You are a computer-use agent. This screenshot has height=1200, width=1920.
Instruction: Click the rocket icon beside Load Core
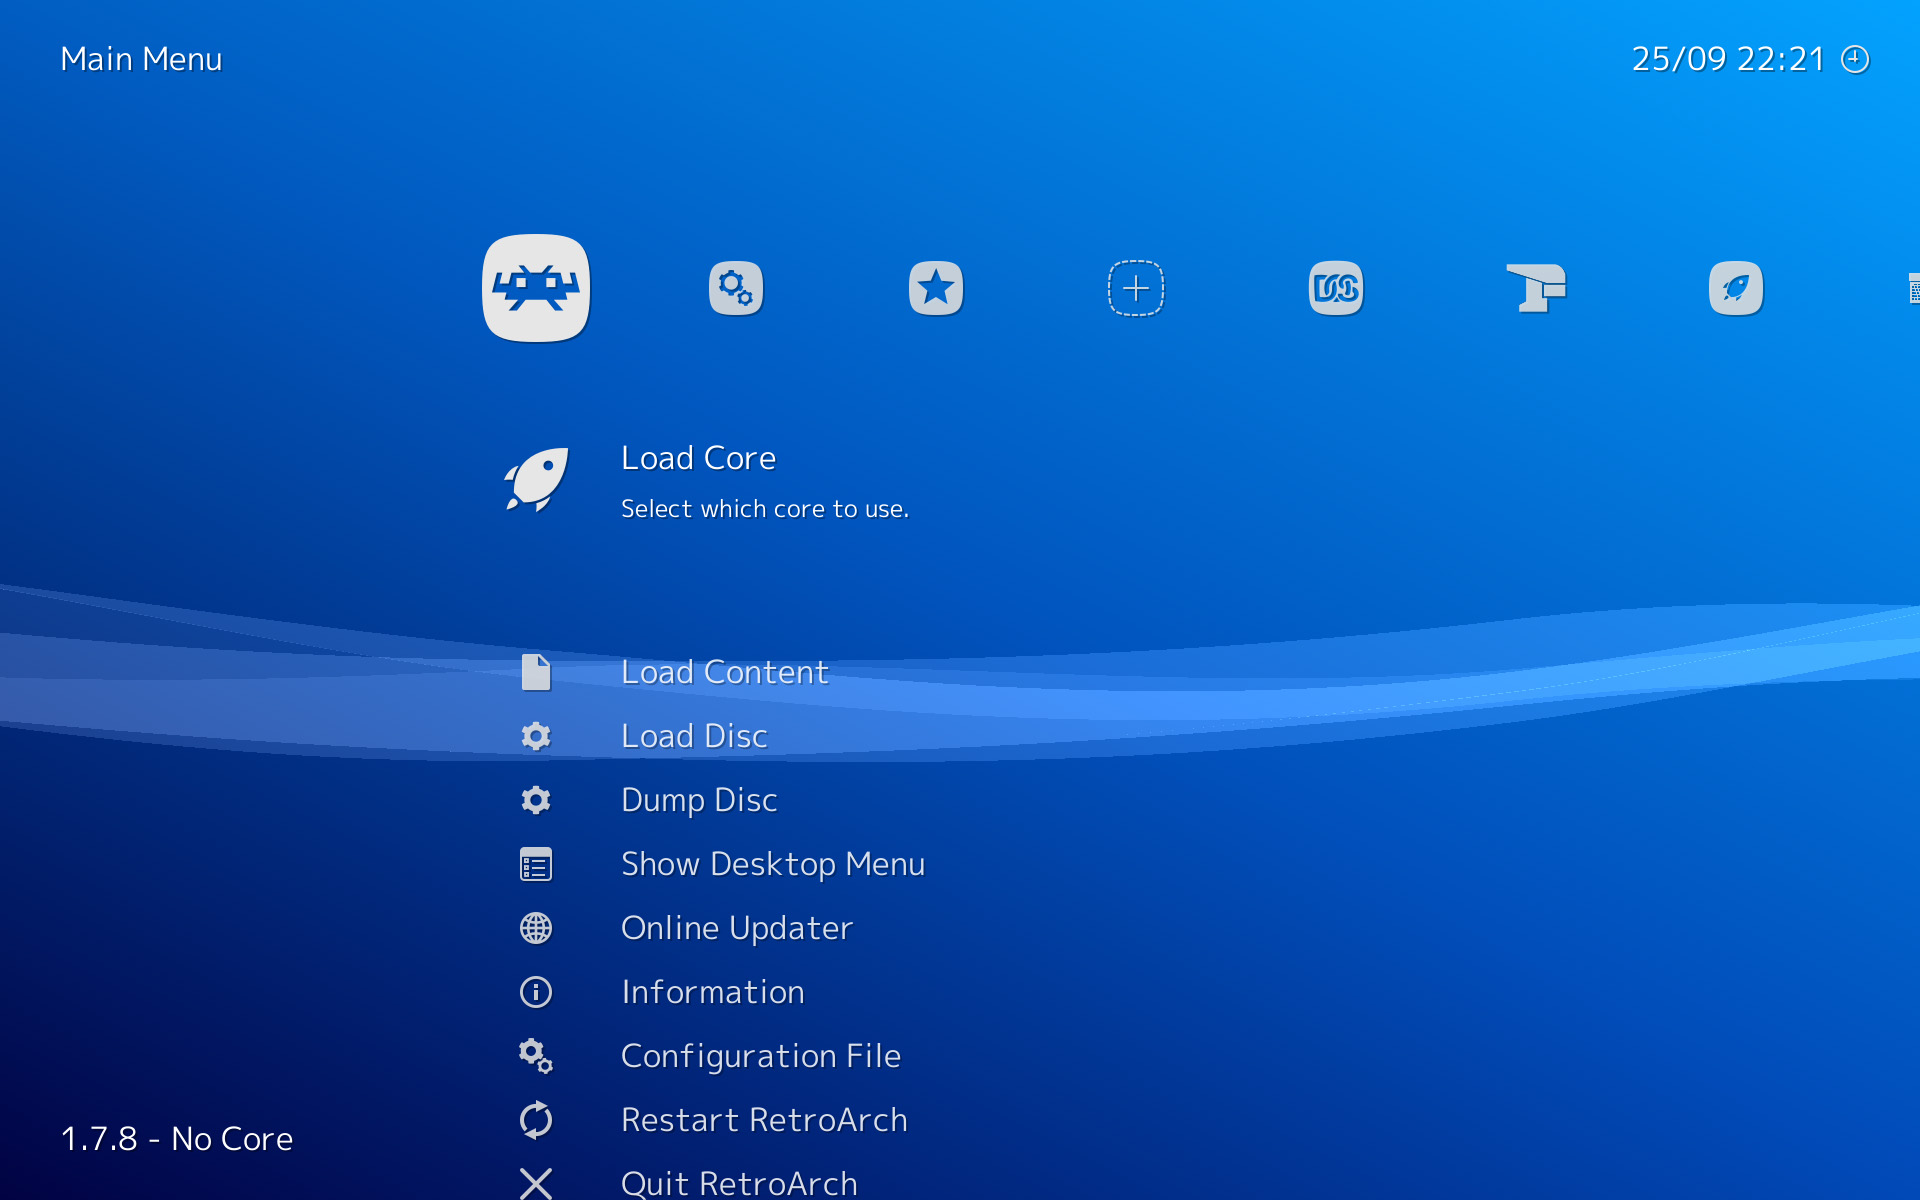536,480
